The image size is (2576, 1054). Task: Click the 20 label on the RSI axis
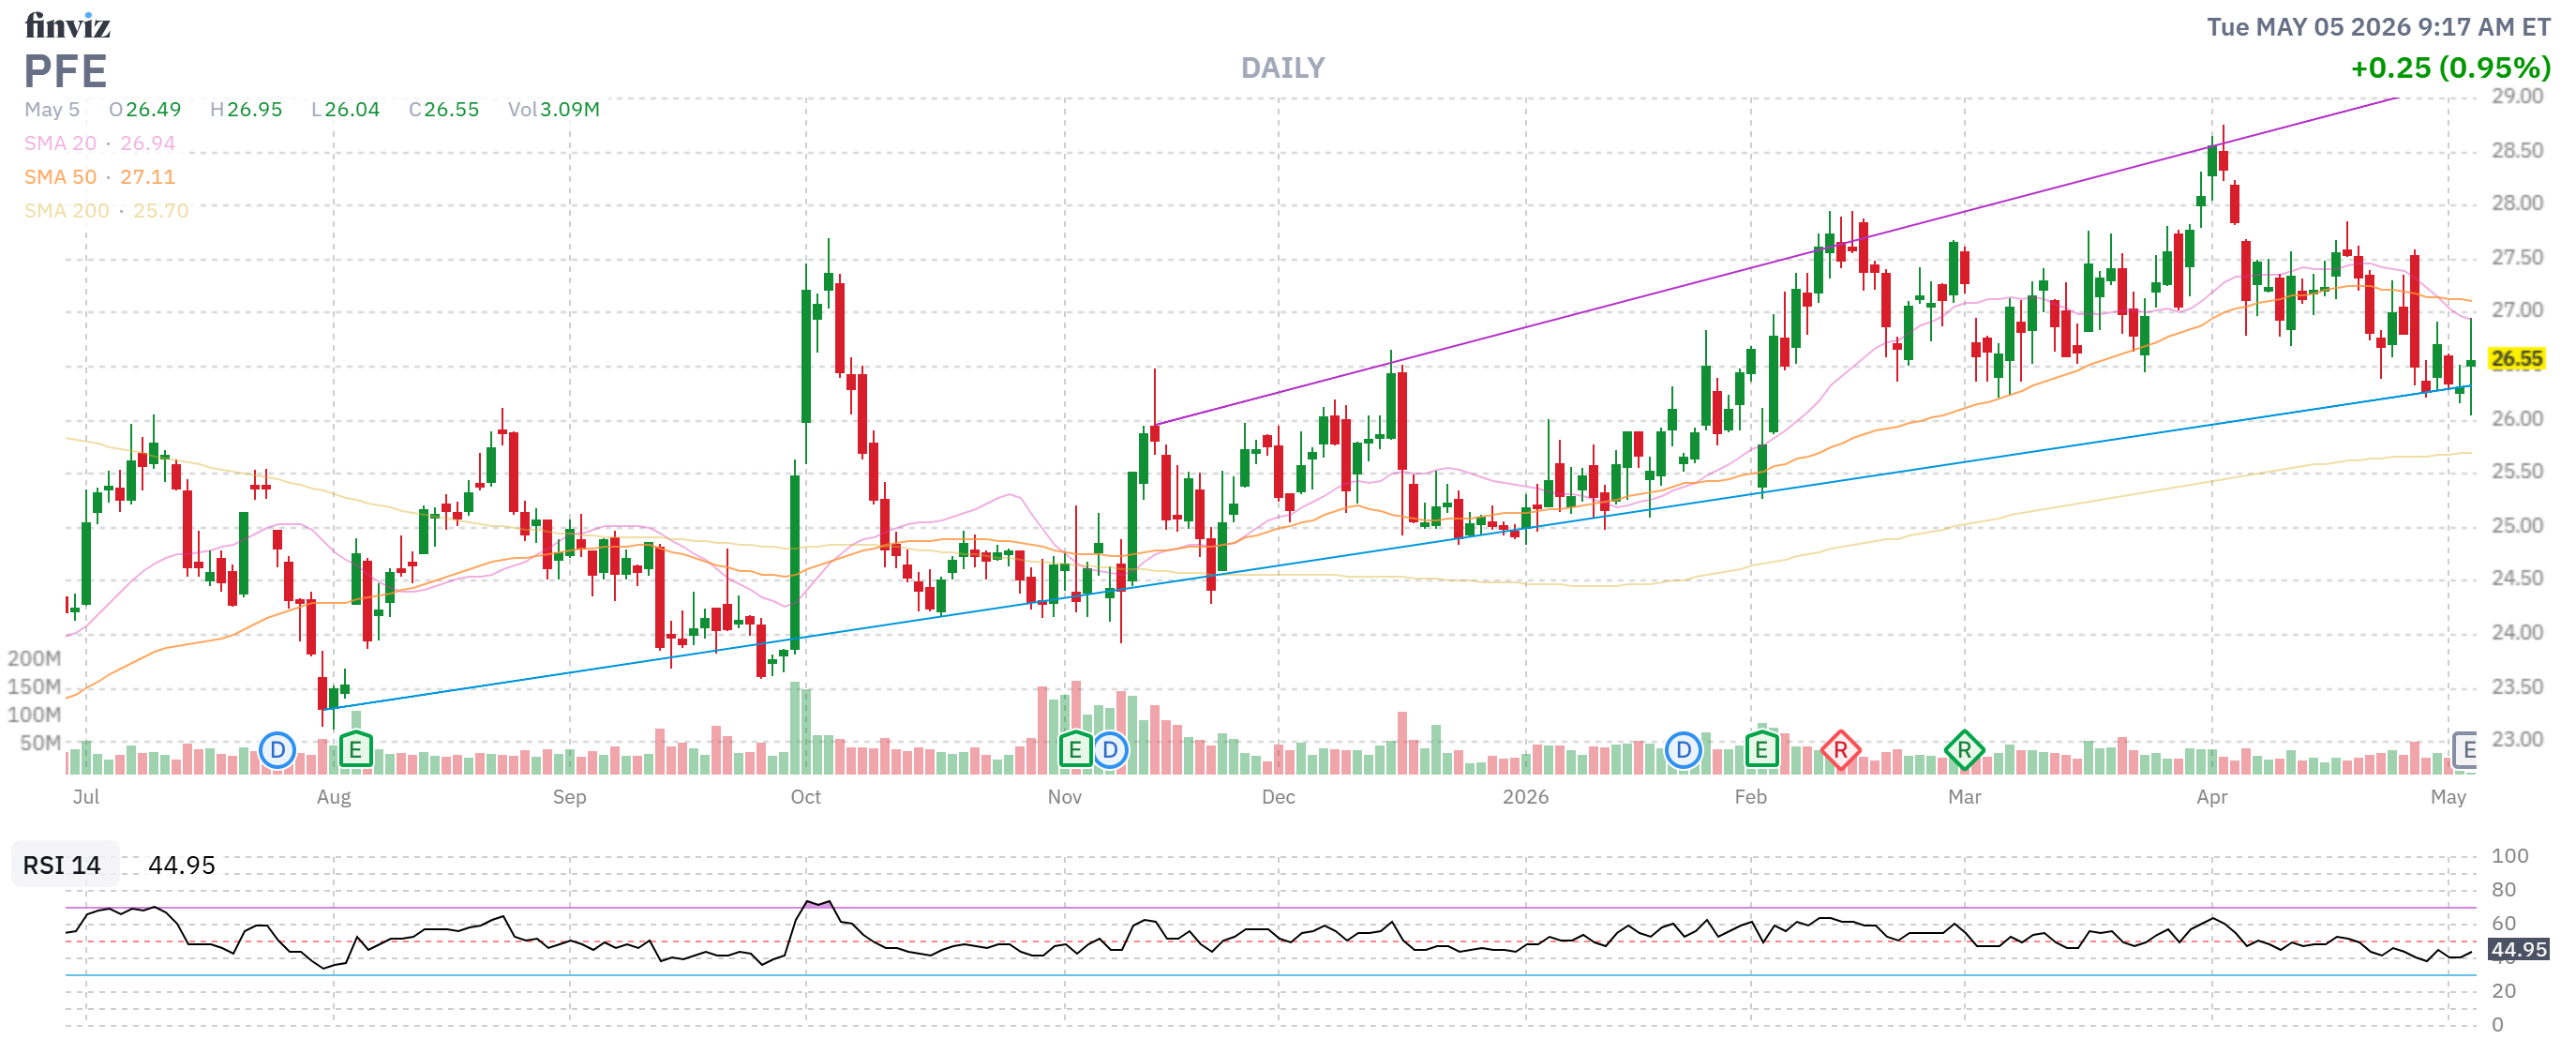click(2503, 991)
